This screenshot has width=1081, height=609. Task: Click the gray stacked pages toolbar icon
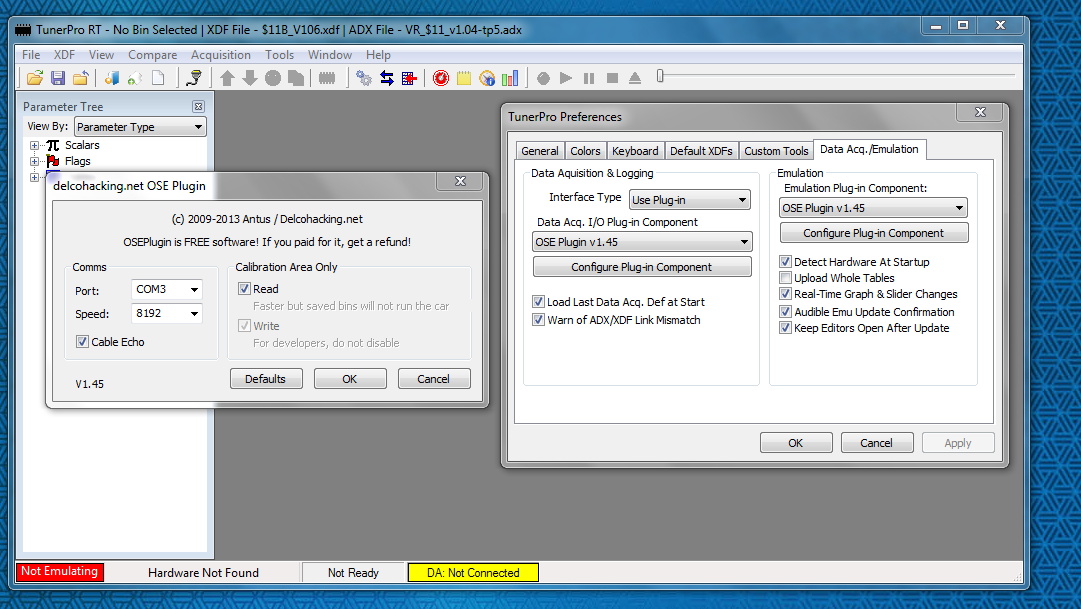pyautogui.click(x=296, y=78)
